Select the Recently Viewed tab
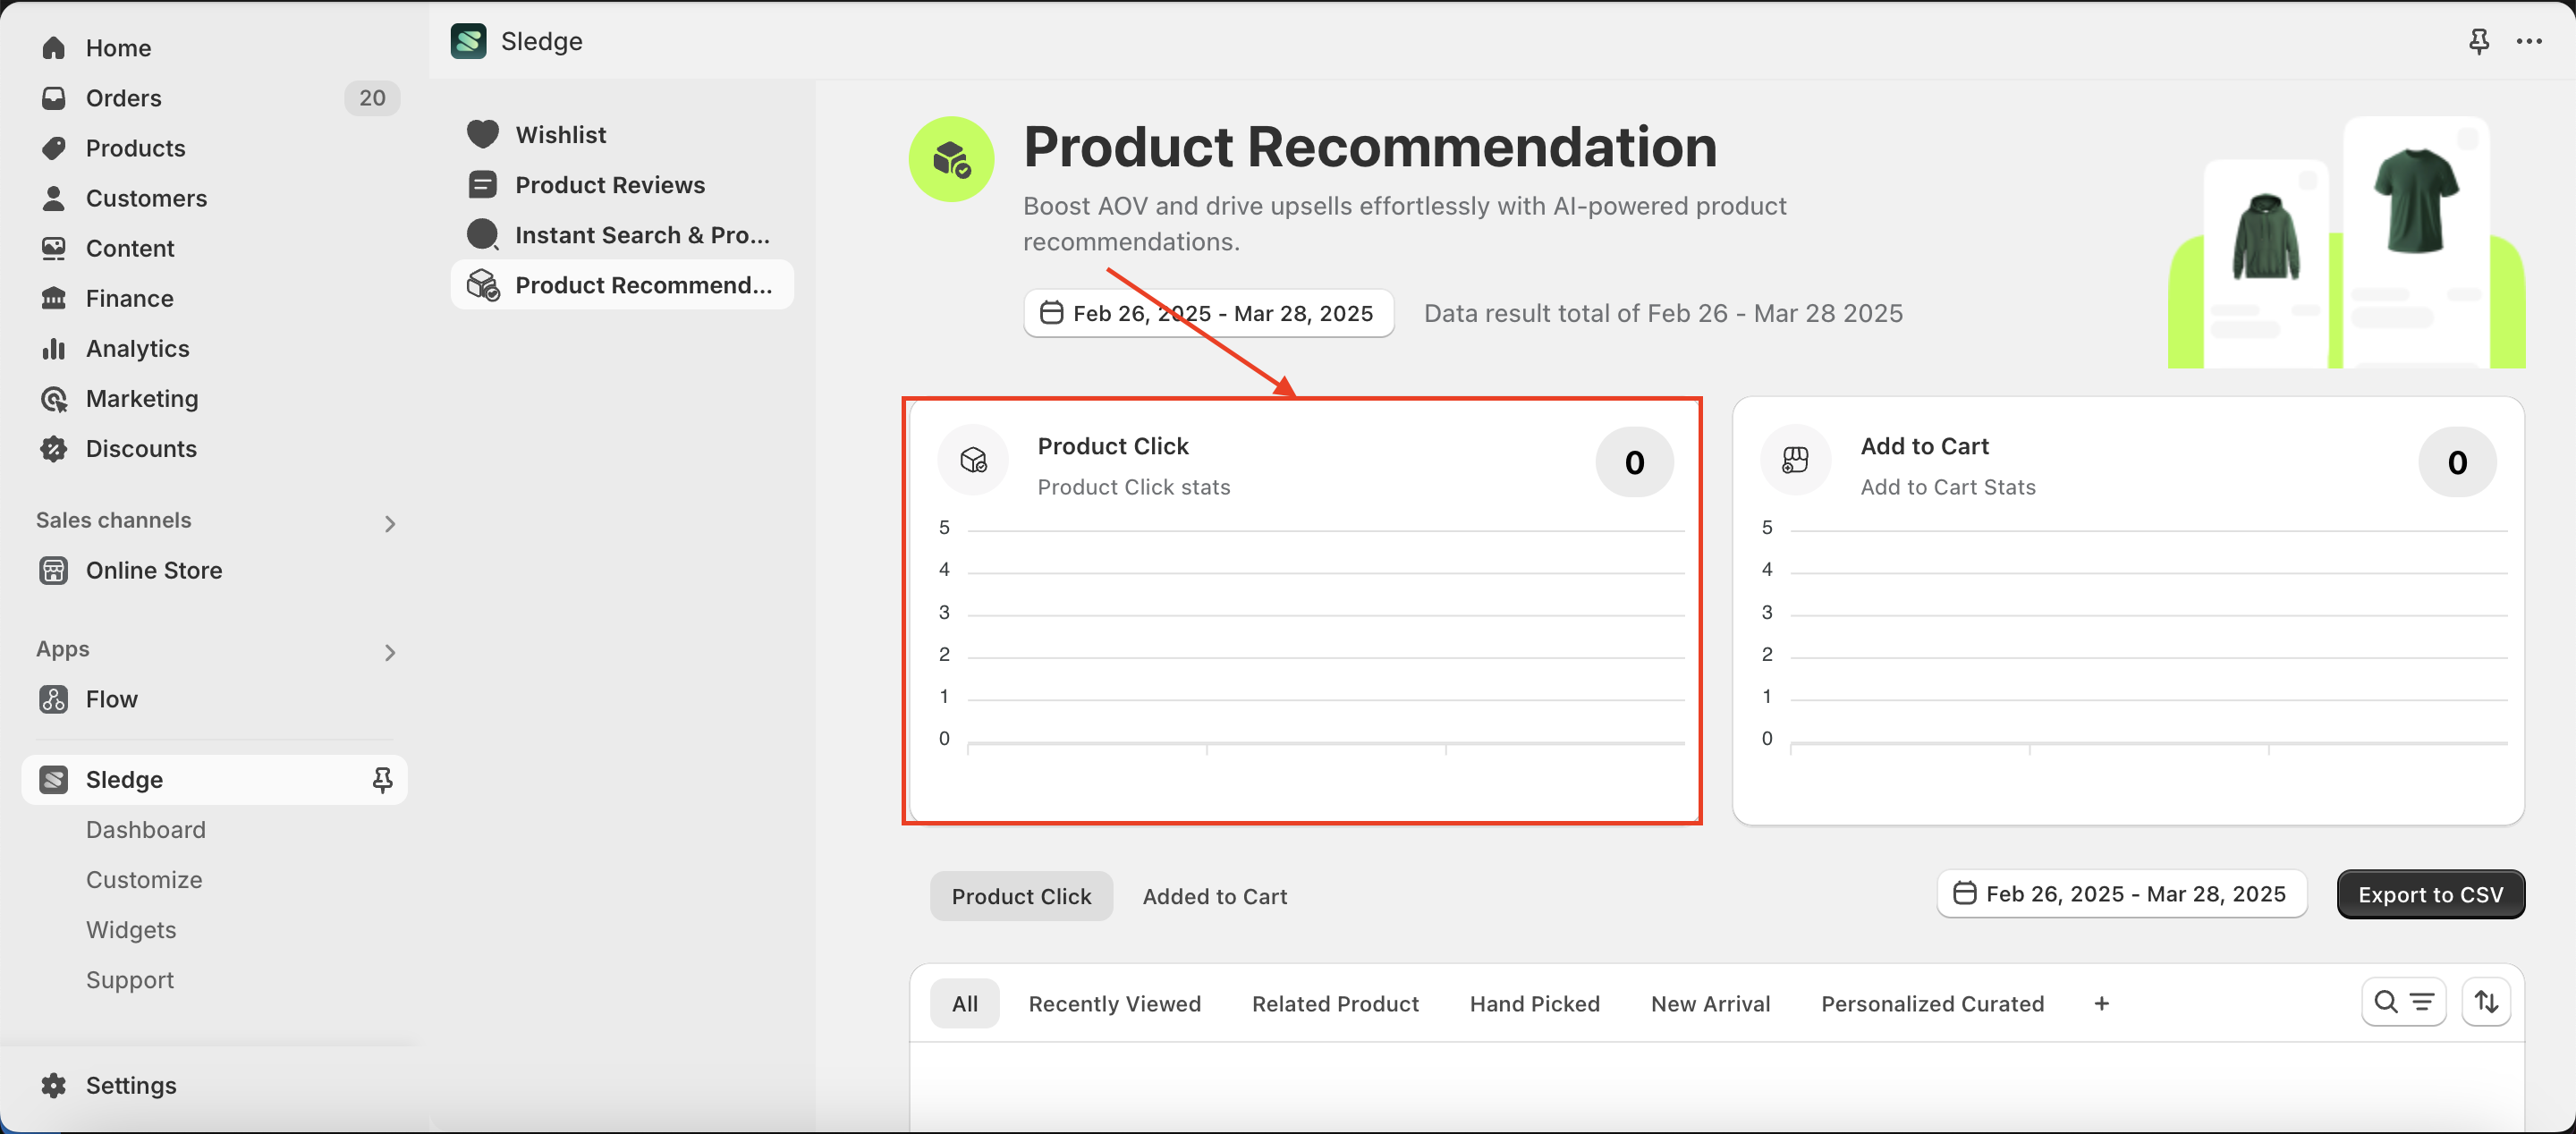Viewport: 2576px width, 1134px height. [1114, 1003]
